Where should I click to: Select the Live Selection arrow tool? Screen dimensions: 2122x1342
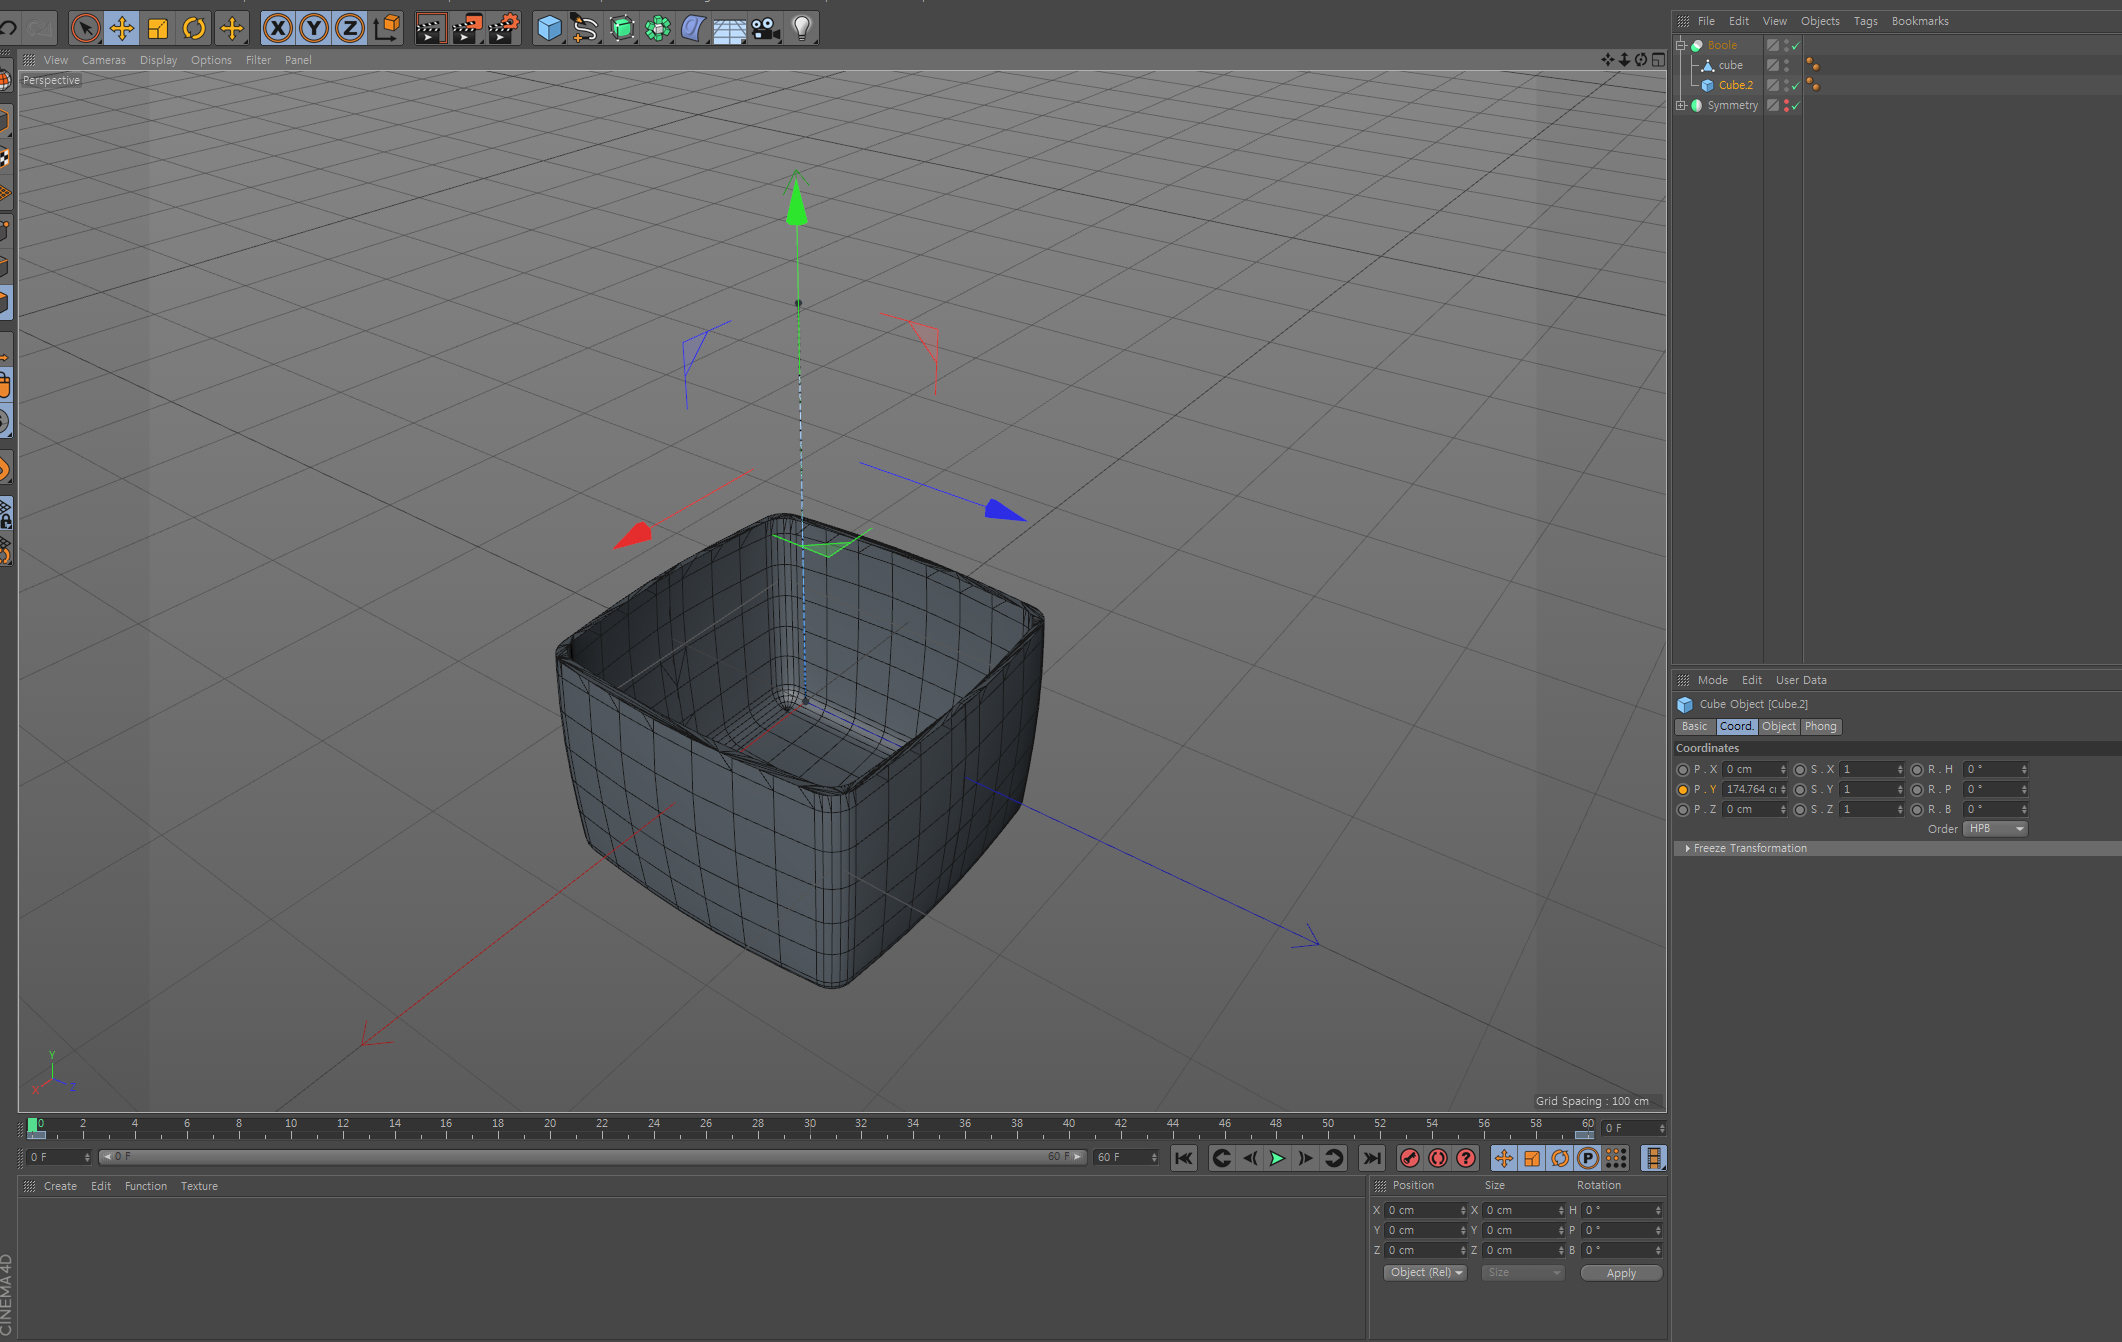86,29
